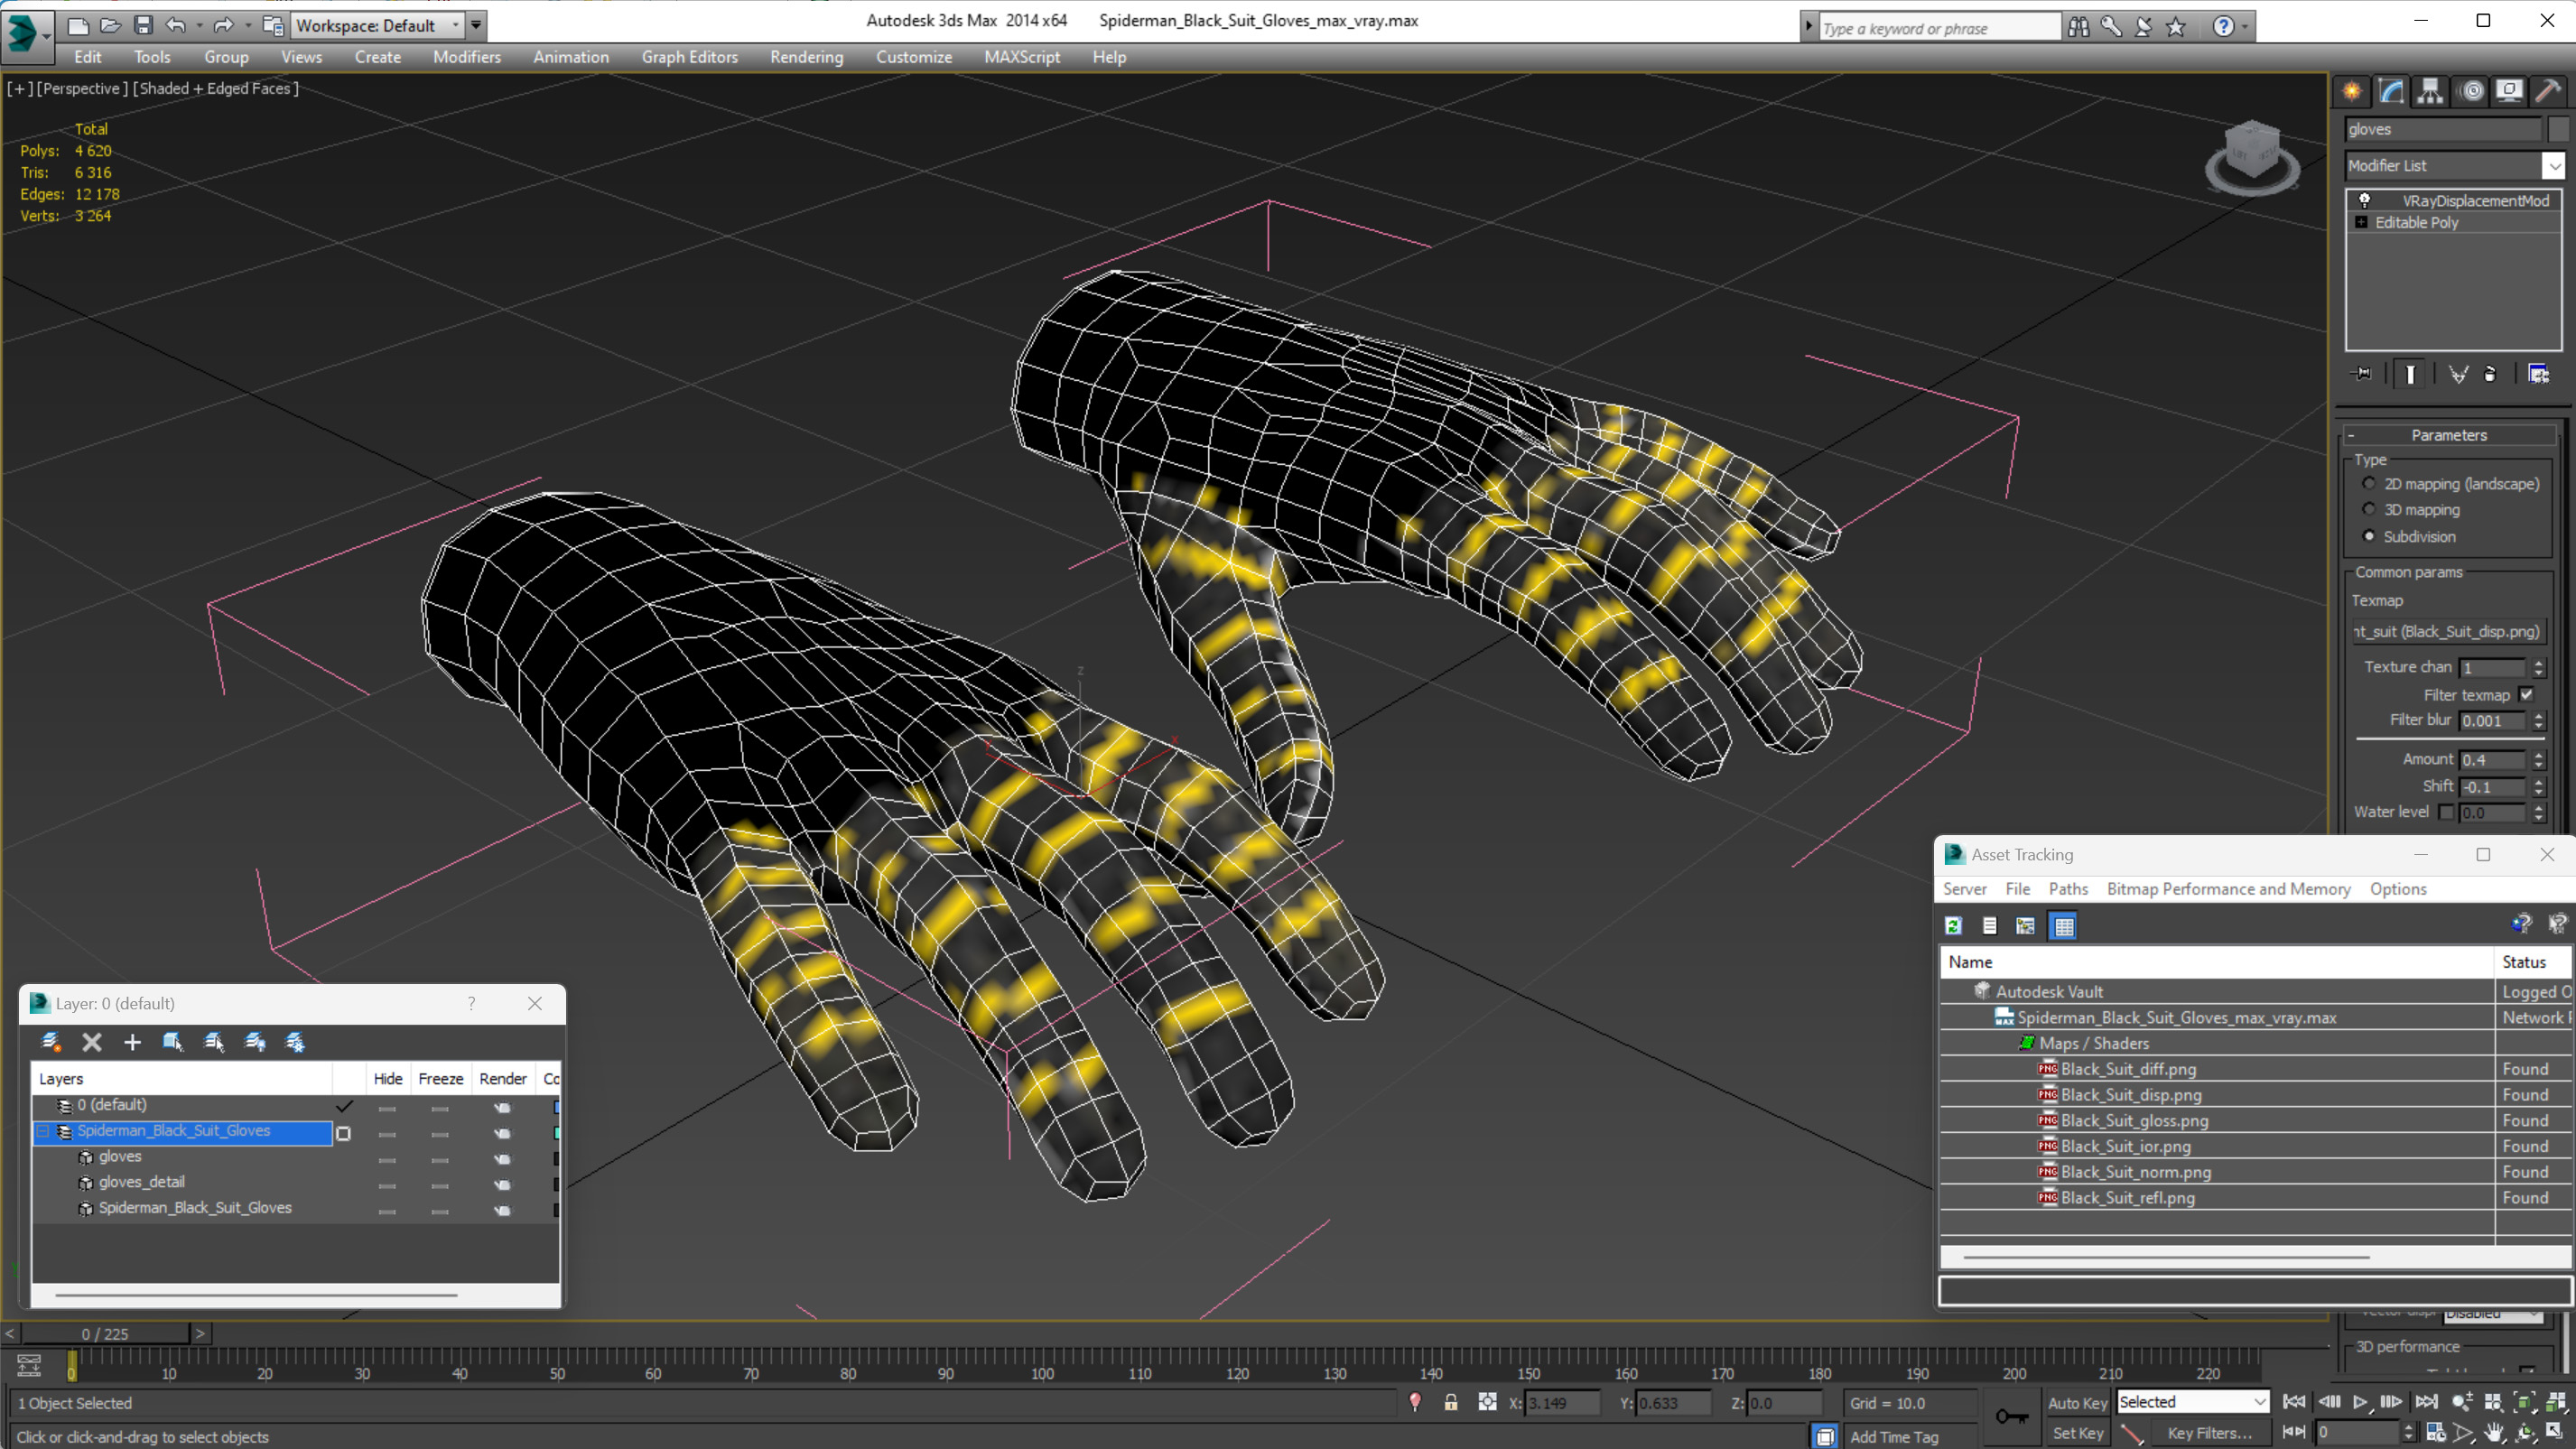The image size is (2576, 1449).
Task: Select 2D mapping (landscape) radio button
Action: (x=2369, y=483)
